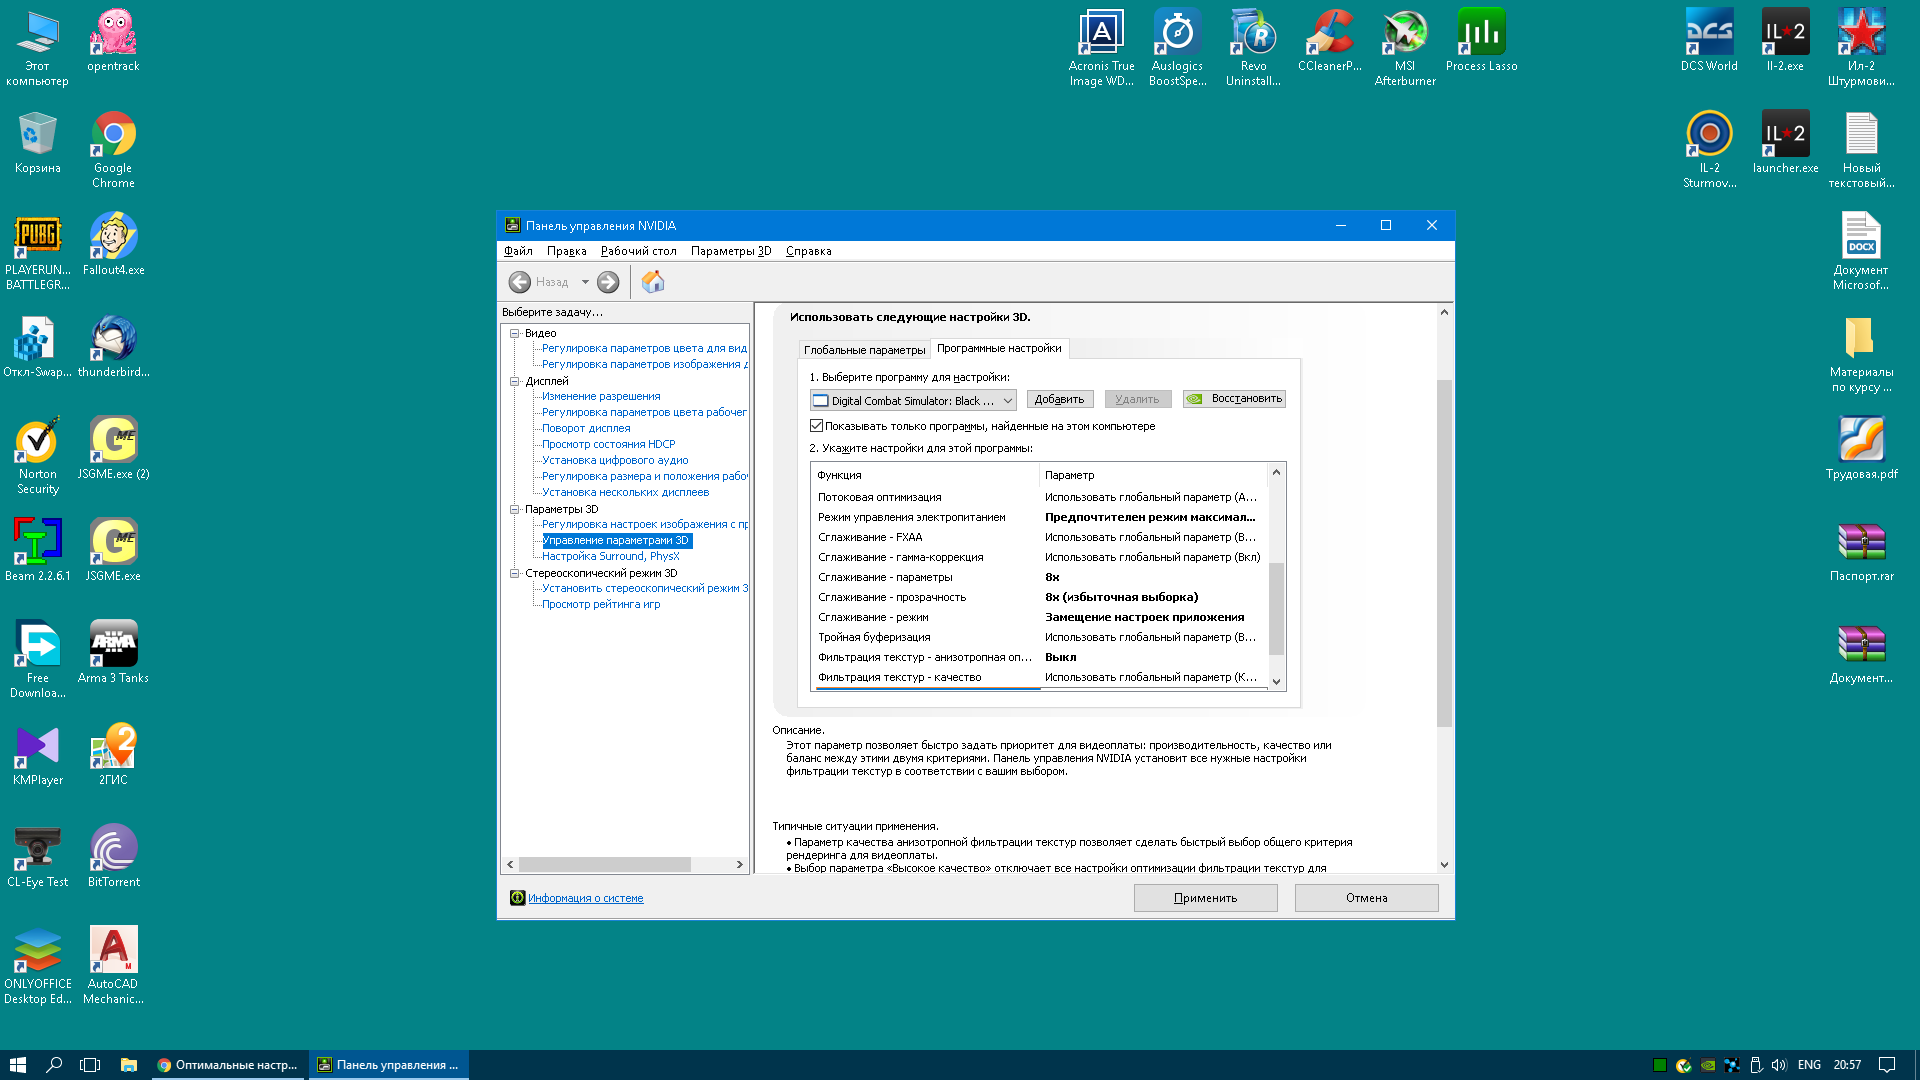Click the Google Chrome desktop icon
The height and width of the screenshot is (1080, 1920).
pos(113,149)
